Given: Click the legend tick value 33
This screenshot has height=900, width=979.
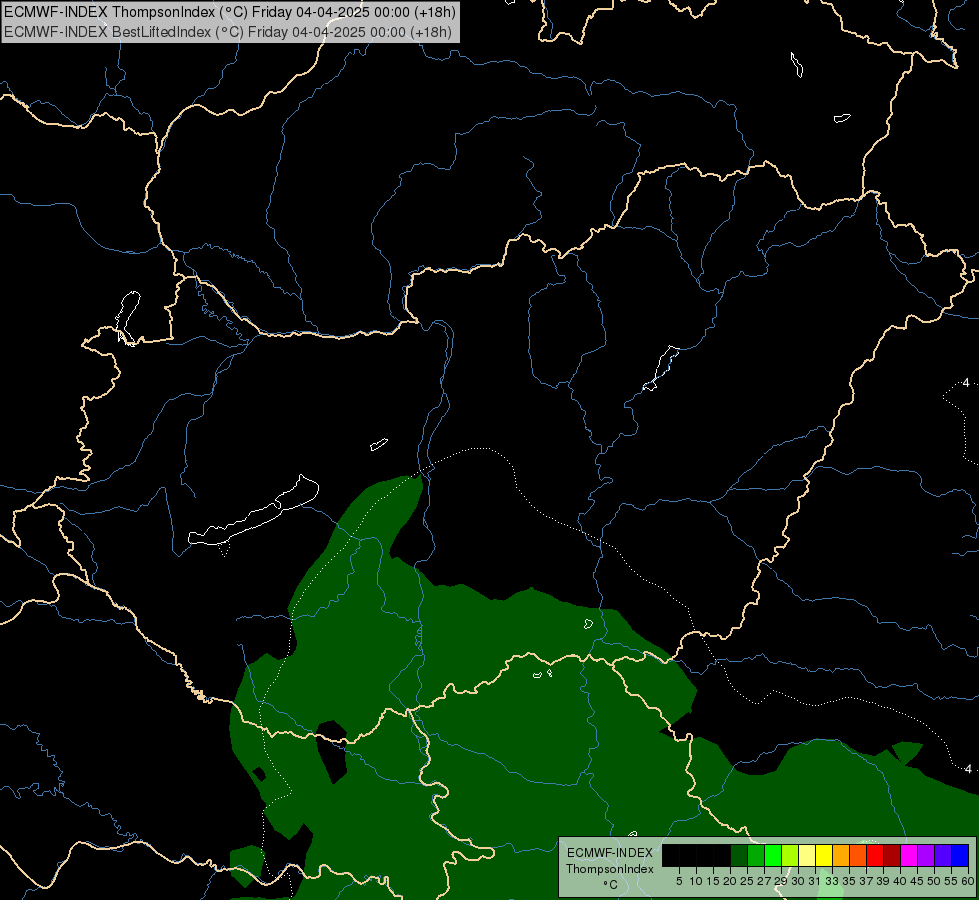Looking at the screenshot, I should [x=832, y=881].
